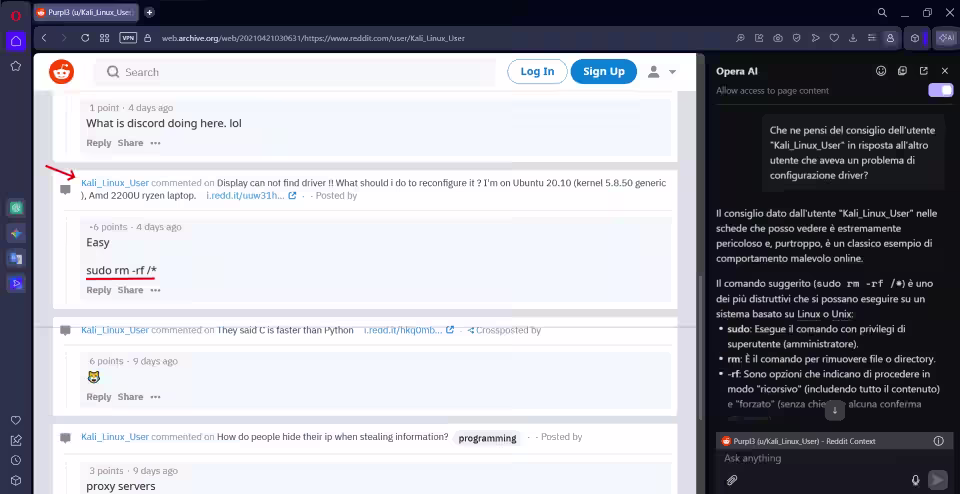Click the programming subreddit tag
The image size is (960, 494).
[487, 438]
